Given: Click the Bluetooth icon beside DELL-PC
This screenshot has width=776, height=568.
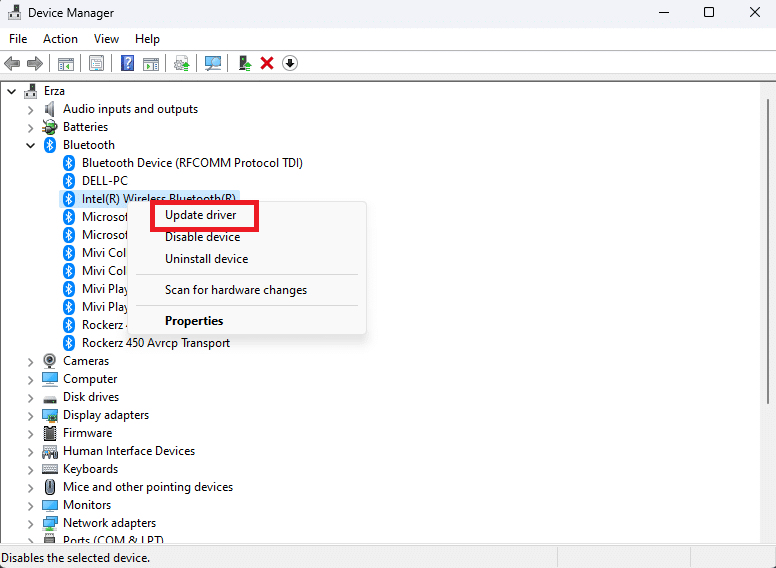Looking at the screenshot, I should pyautogui.click(x=69, y=181).
